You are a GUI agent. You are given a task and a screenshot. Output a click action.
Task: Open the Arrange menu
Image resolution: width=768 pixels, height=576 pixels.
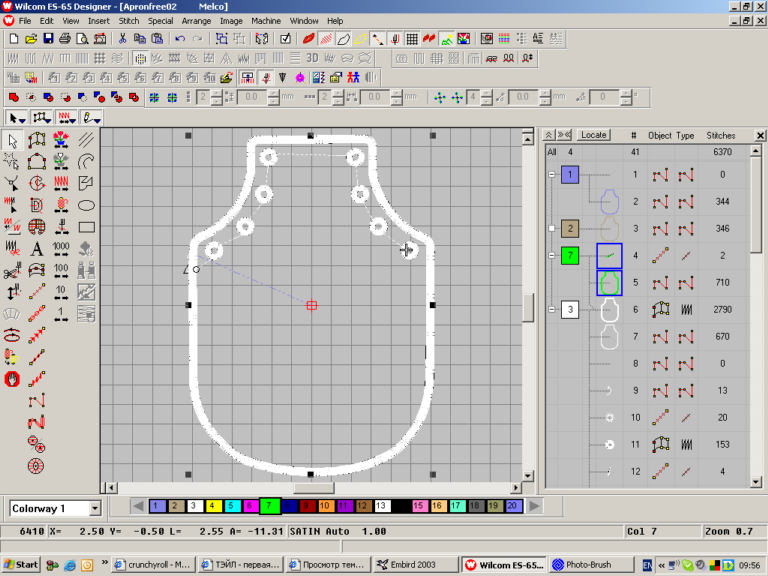tap(196, 20)
